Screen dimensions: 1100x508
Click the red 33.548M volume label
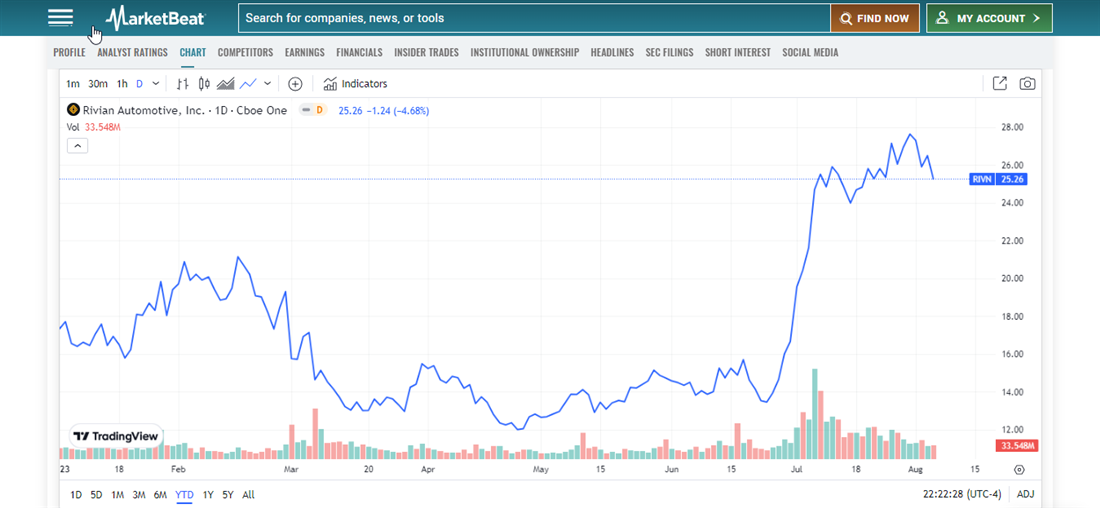pos(1017,446)
